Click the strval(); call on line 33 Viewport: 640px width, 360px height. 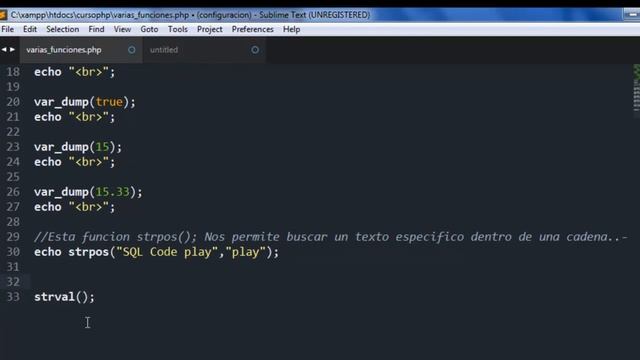64,297
